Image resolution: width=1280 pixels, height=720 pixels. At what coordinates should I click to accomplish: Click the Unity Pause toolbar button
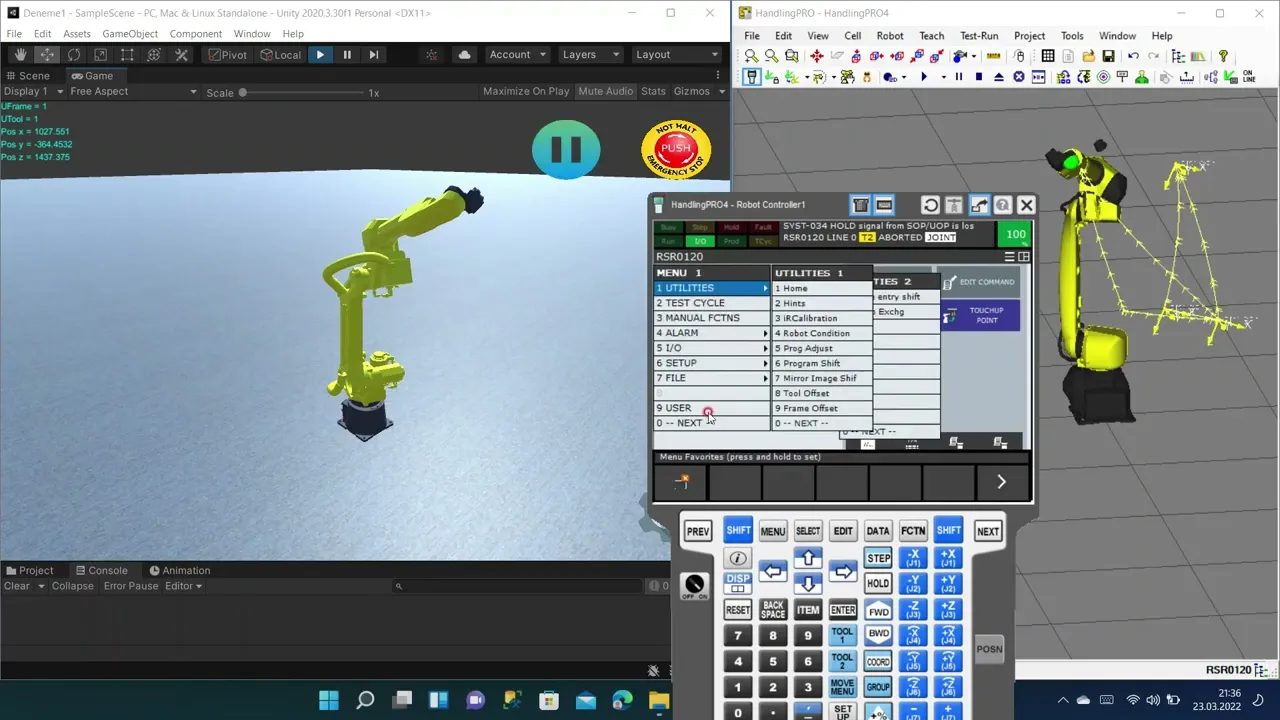pyautogui.click(x=347, y=55)
